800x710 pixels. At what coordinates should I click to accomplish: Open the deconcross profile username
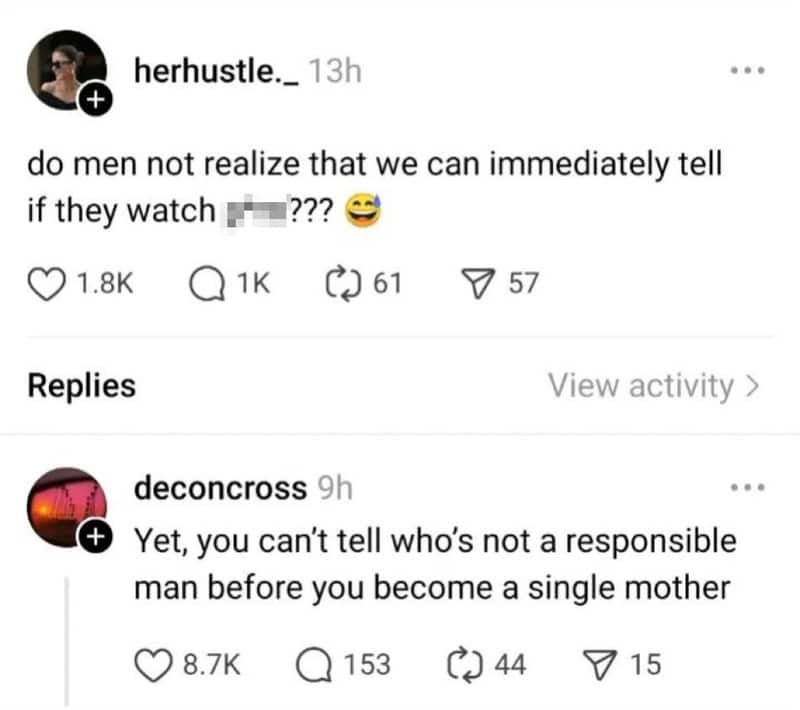tap(220, 488)
